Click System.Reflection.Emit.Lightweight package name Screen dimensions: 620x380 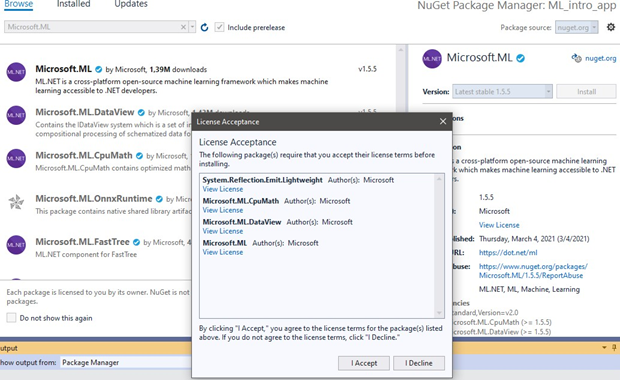(x=263, y=180)
